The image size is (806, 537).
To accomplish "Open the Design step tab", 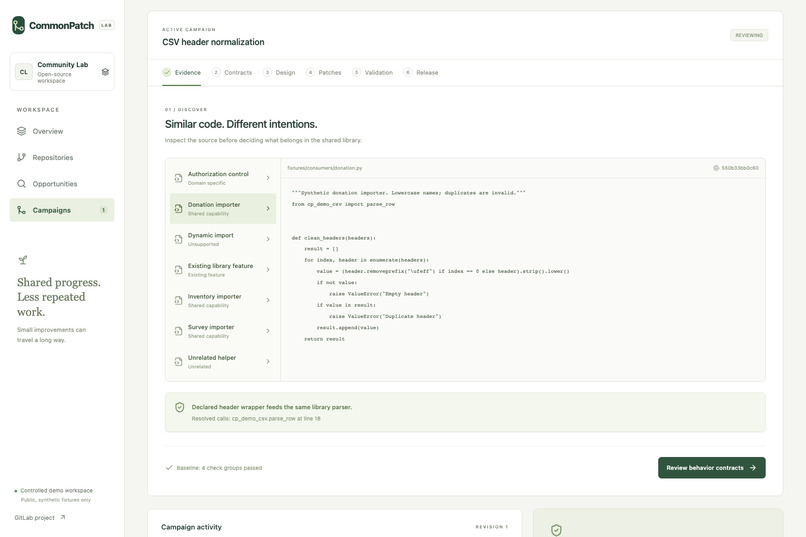I will 279,72.
